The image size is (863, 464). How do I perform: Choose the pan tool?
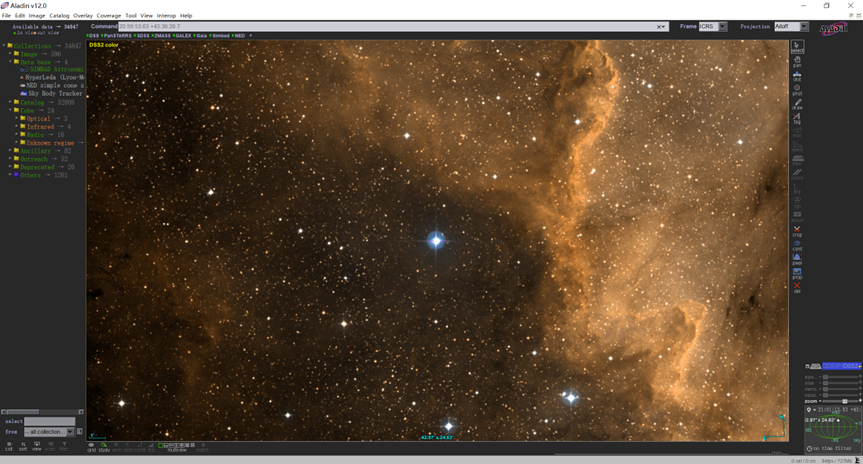pos(797,61)
